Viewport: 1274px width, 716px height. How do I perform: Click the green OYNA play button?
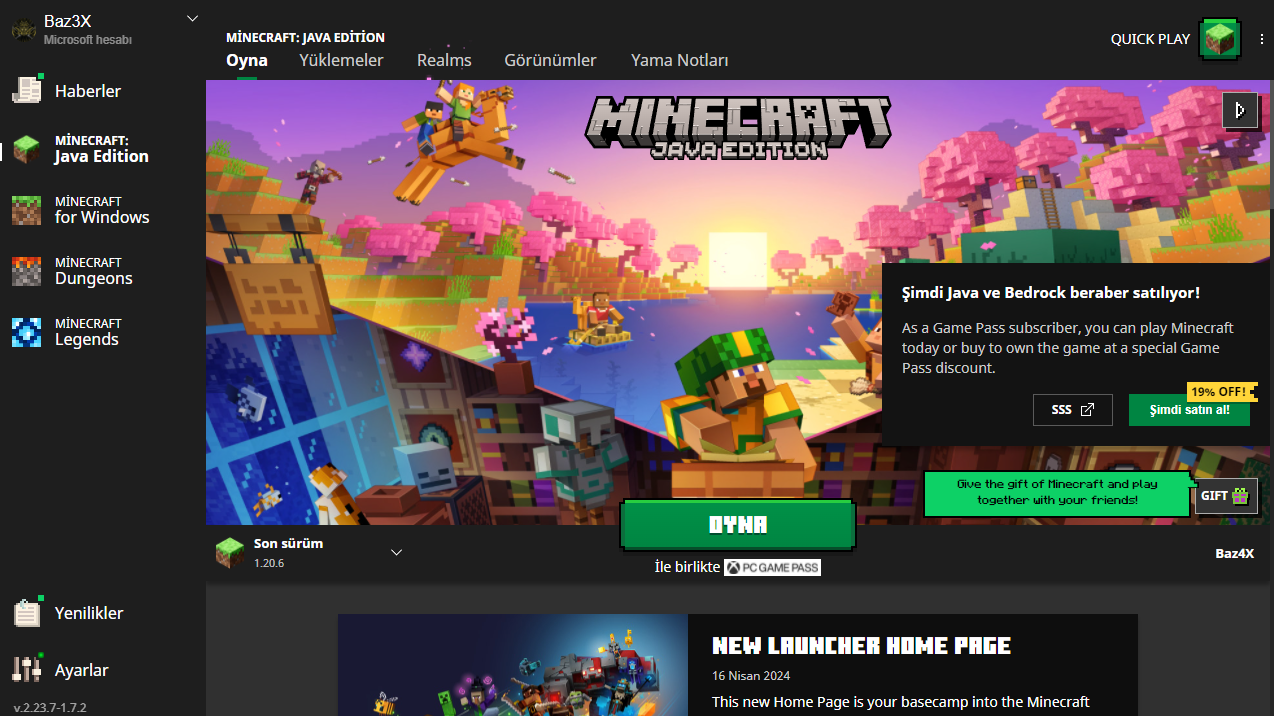pos(738,525)
